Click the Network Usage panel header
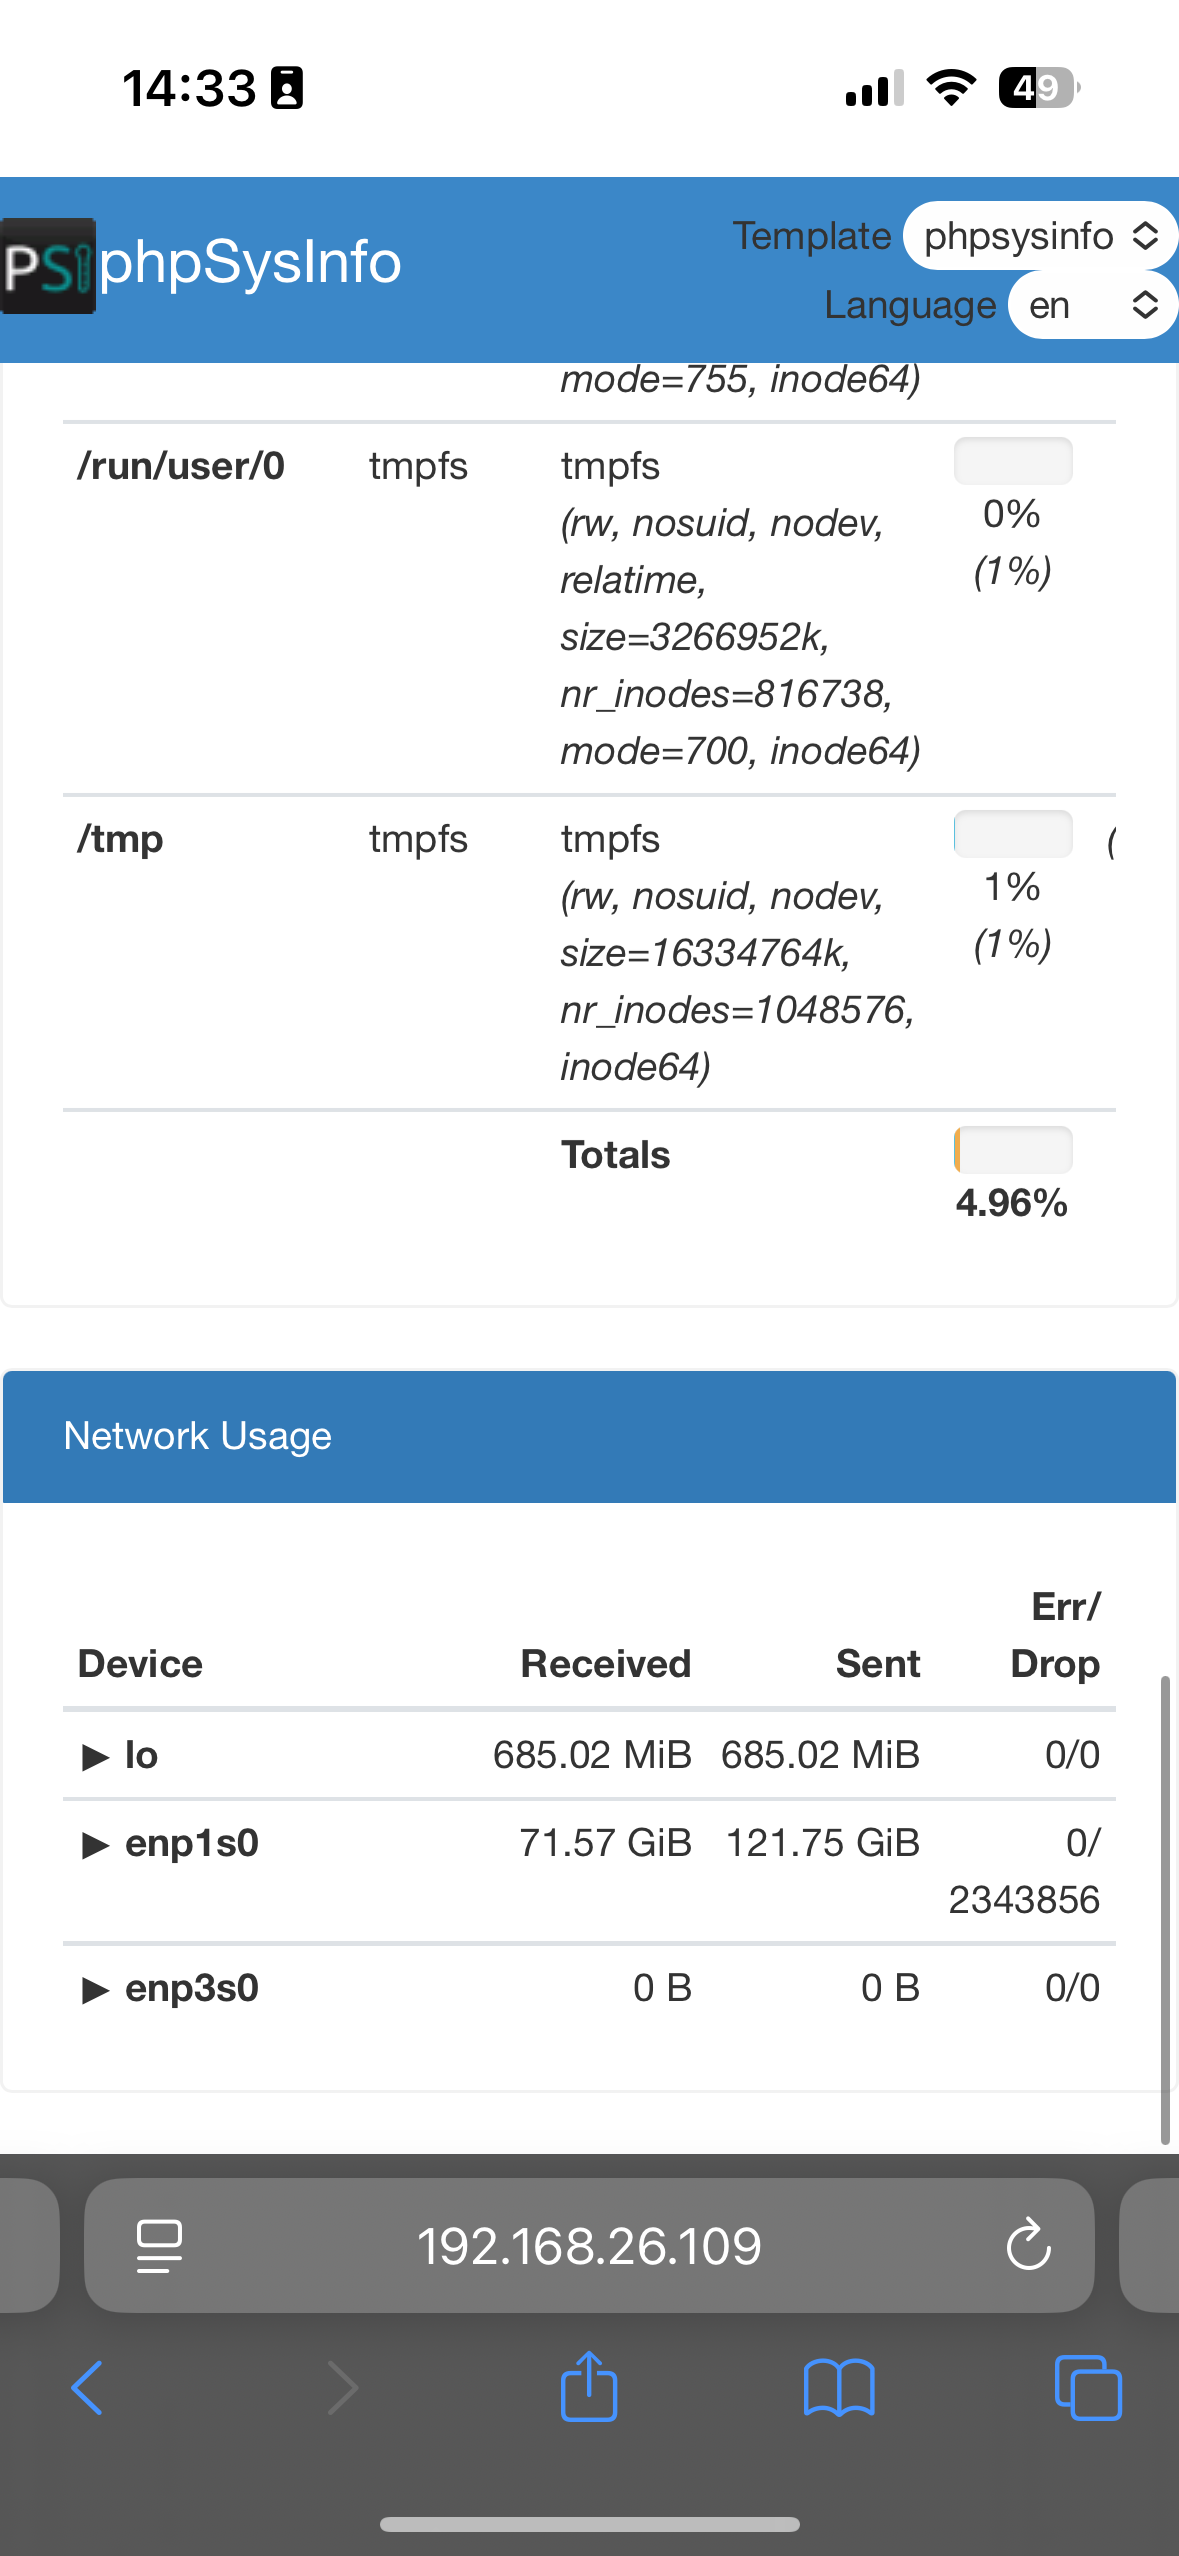 (589, 1437)
